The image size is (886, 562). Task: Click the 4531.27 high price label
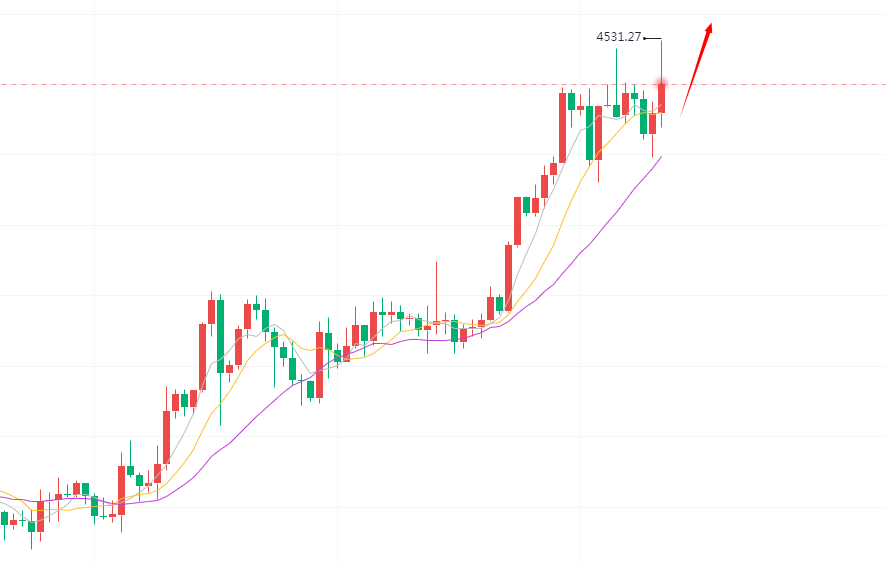(618, 37)
